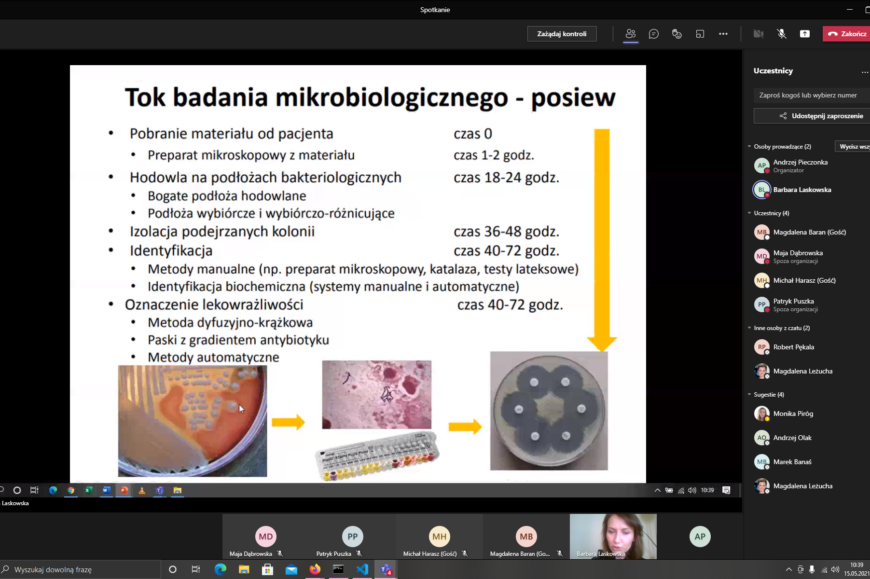Open the terminal icon in taskbar

[338, 570]
